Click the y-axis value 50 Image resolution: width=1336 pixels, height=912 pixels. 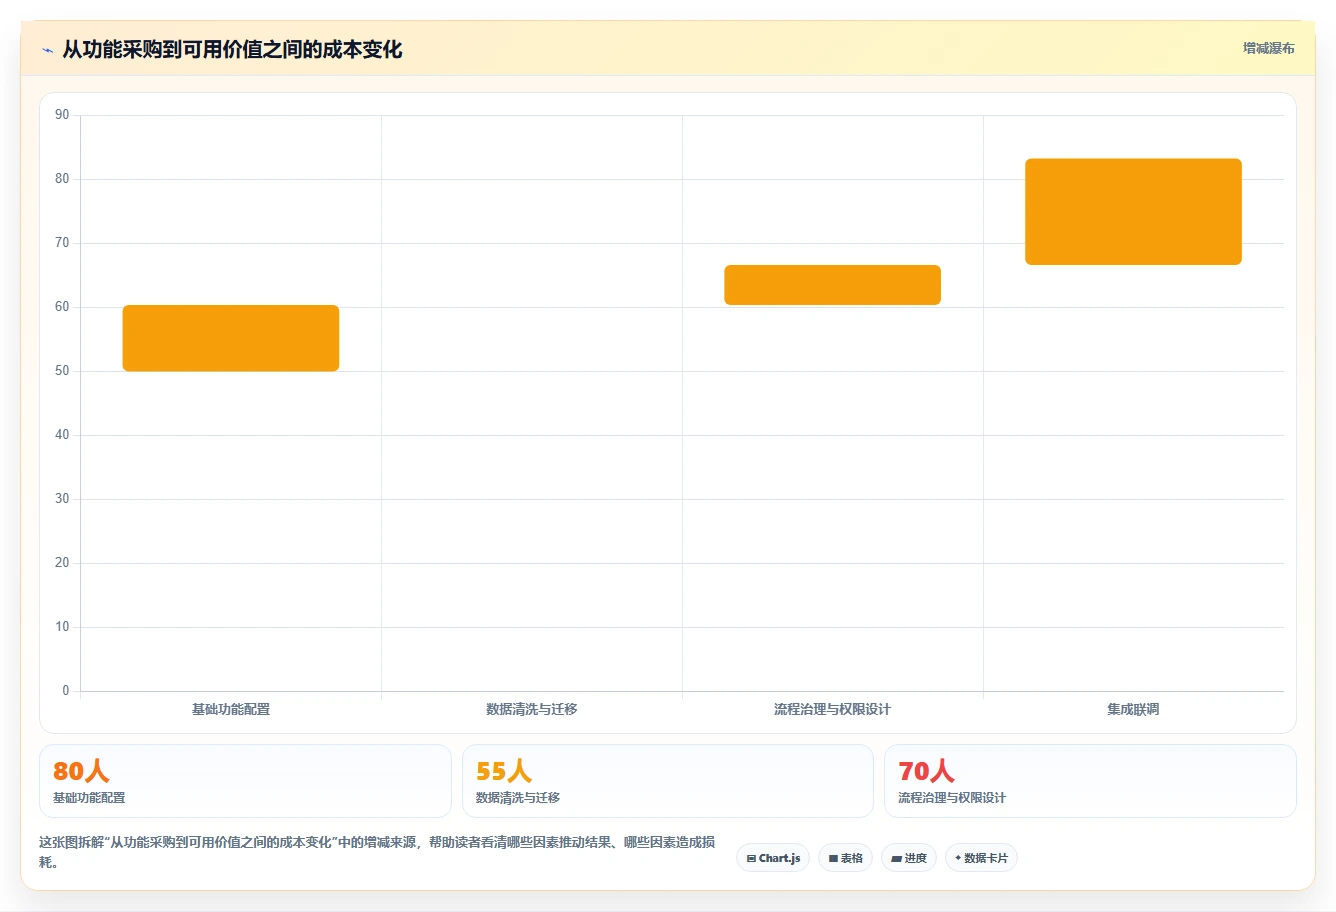click(x=62, y=371)
